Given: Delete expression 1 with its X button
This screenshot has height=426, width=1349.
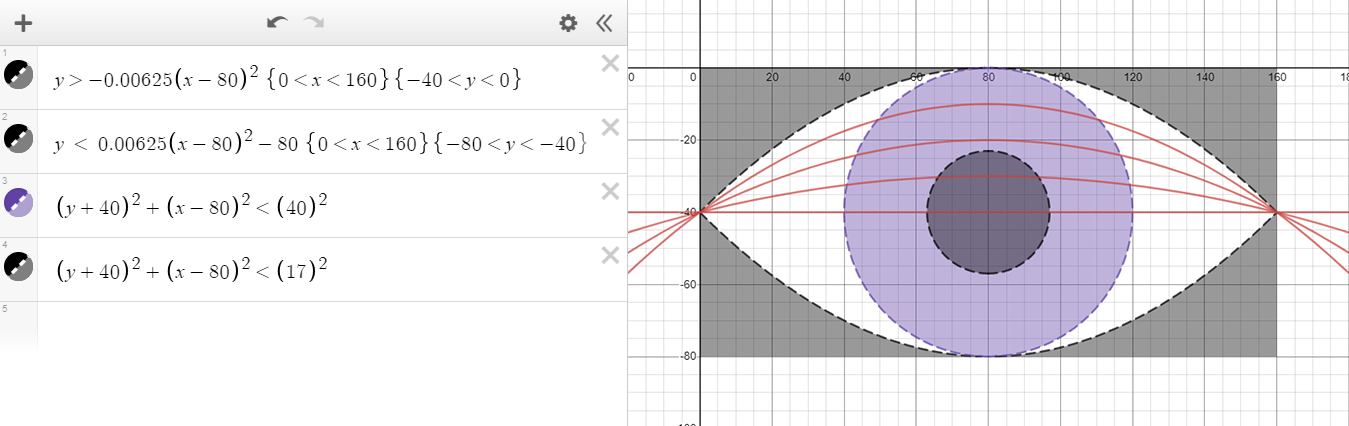Looking at the screenshot, I should pos(610,64).
